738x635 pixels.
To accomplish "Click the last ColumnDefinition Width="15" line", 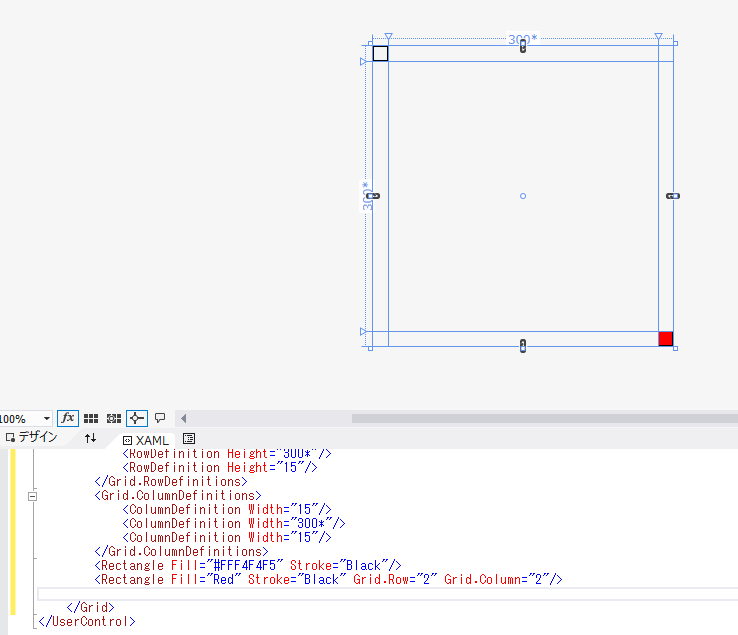I will (x=227, y=538).
